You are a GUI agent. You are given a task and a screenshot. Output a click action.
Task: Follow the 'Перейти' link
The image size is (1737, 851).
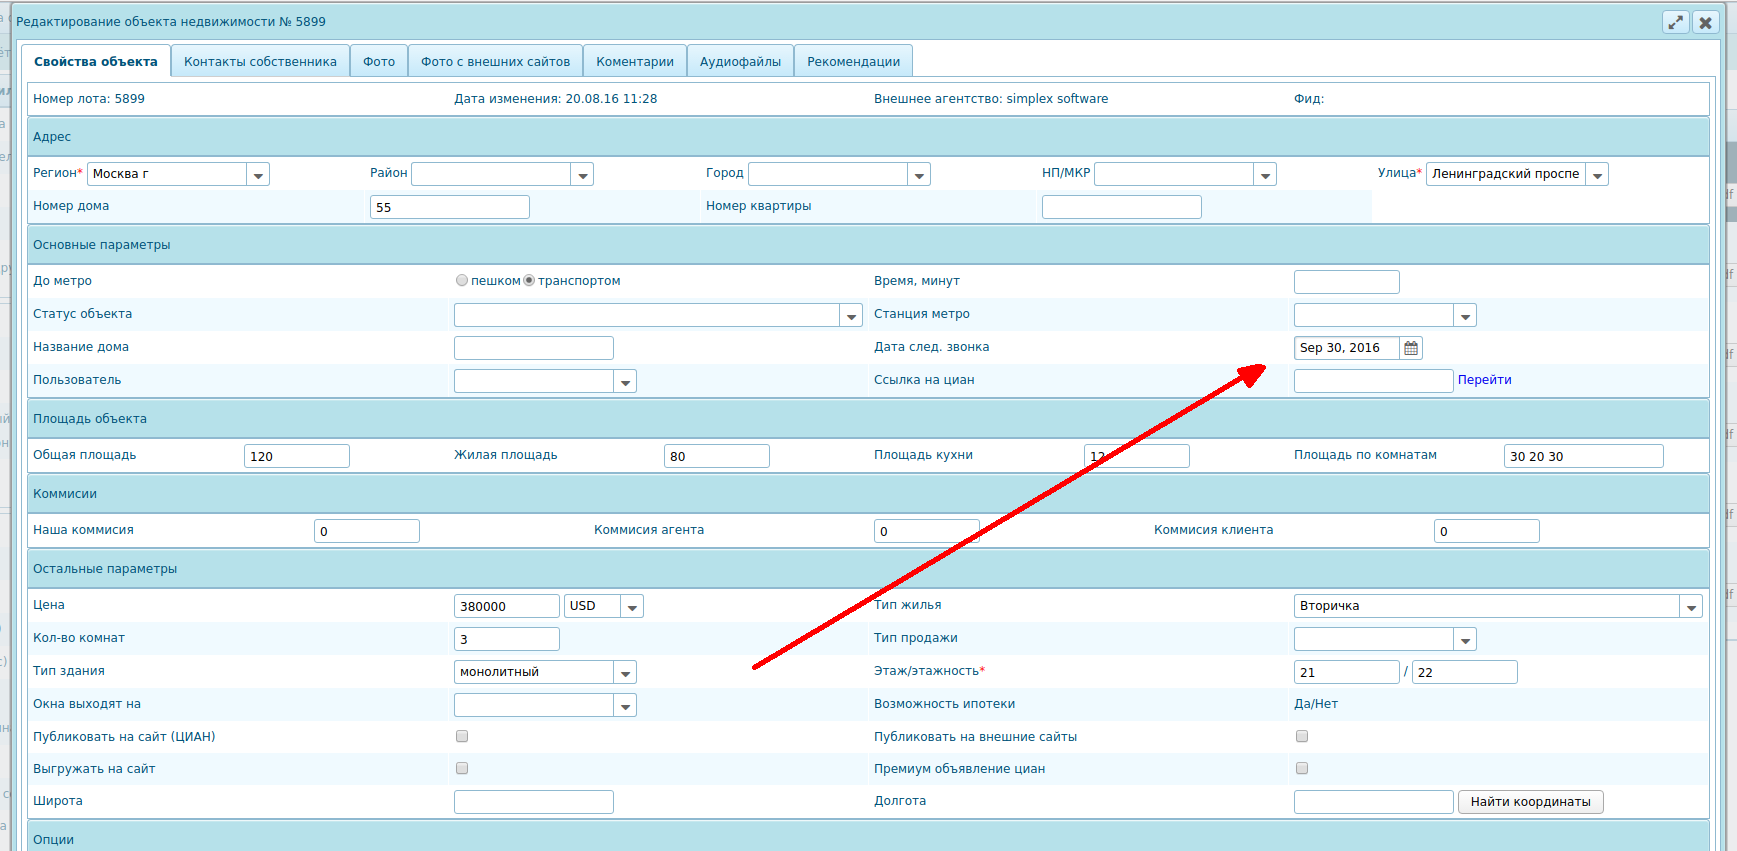click(x=1484, y=380)
